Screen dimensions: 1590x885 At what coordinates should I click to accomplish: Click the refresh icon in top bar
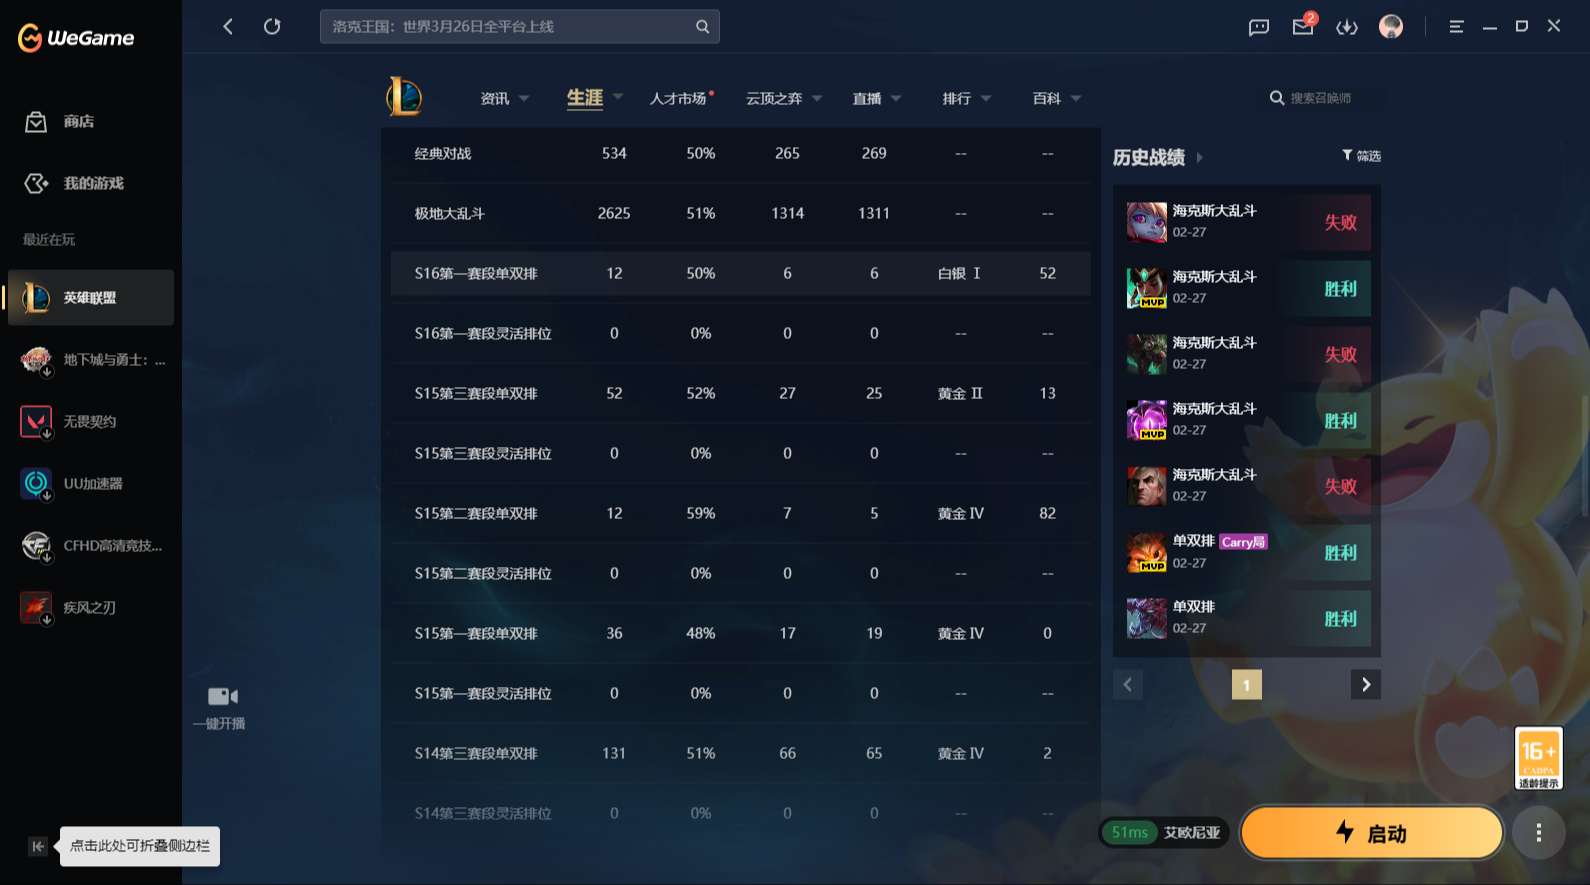[x=272, y=27]
